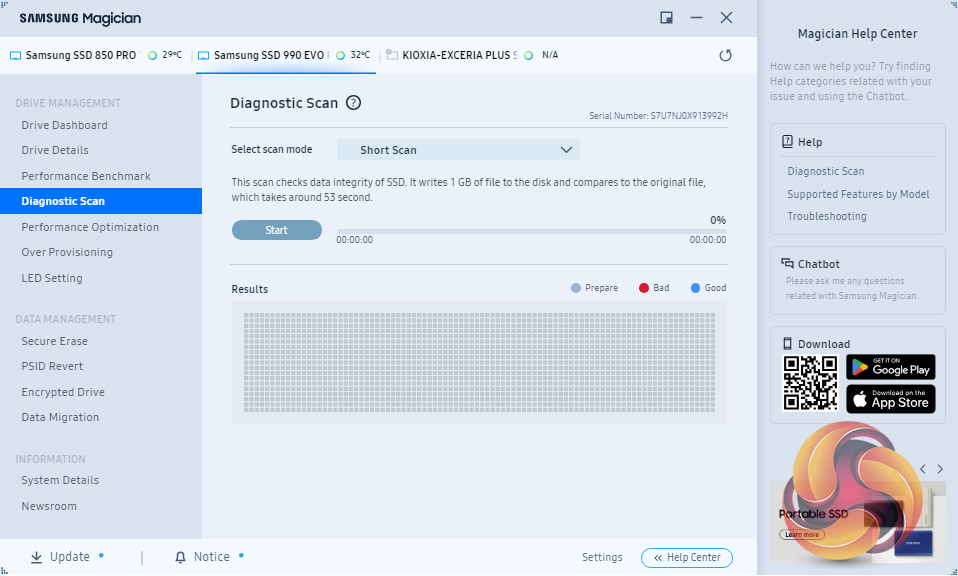Click the KIOXIA-EXCERIA PLUS drive icon

pyautogui.click(x=392, y=55)
